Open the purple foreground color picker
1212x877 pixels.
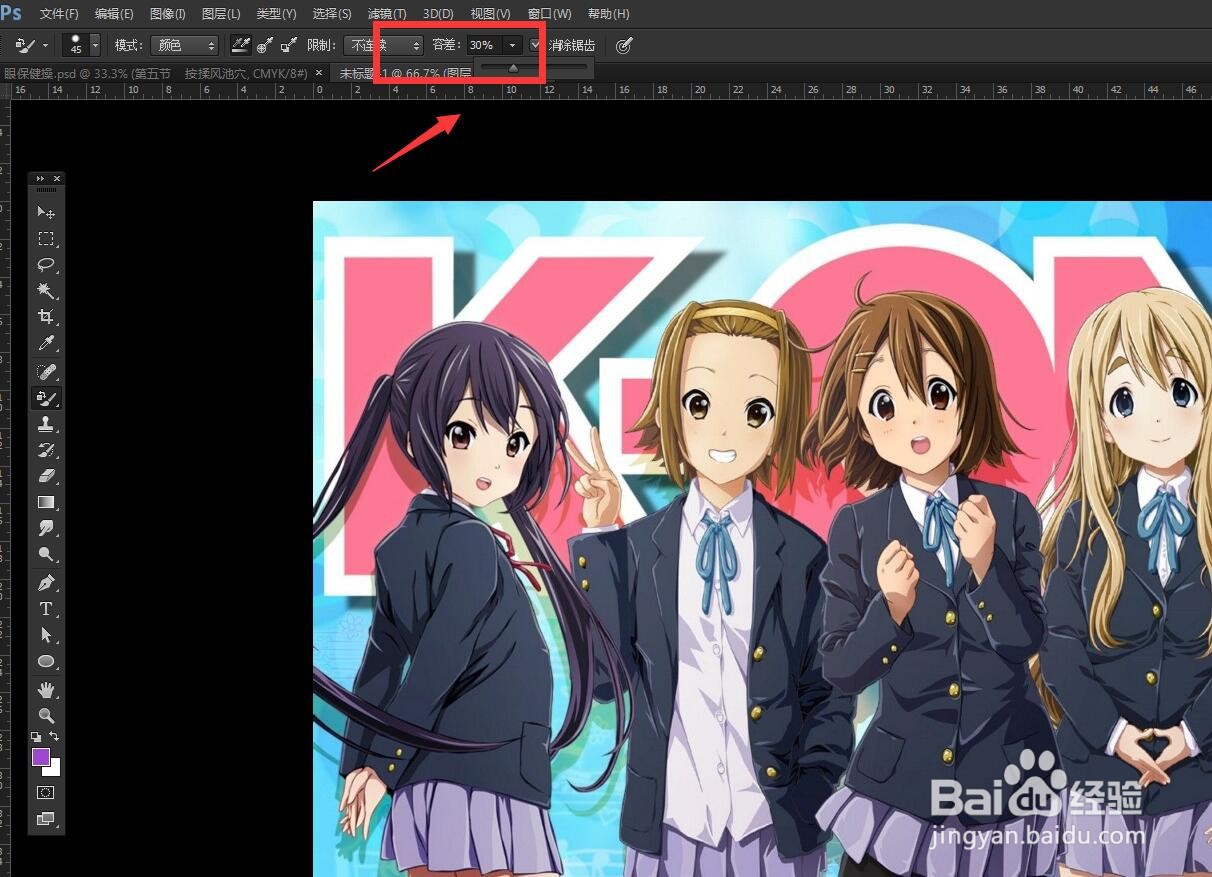click(40, 756)
